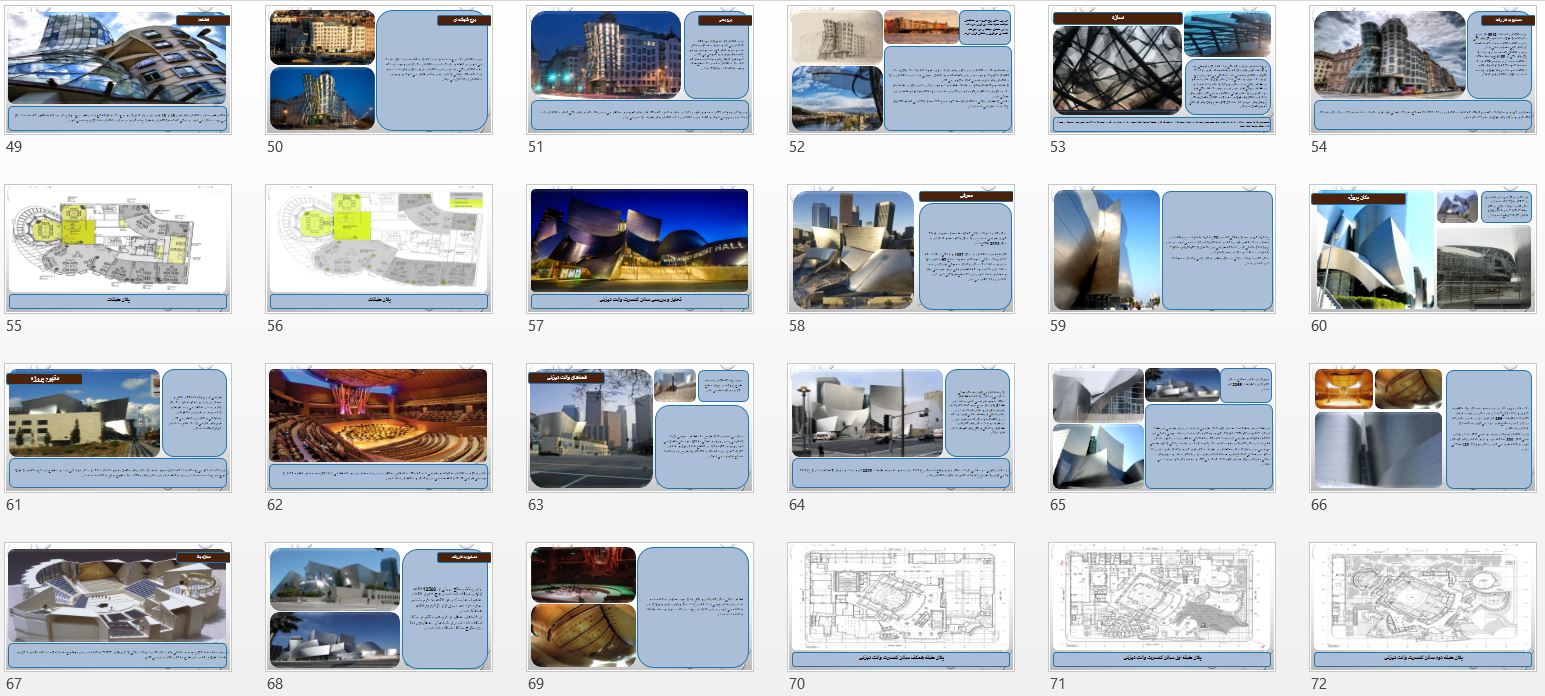Select slide 70 architectural plan drawing
The width and height of the screenshot is (1545, 696).
(901, 607)
